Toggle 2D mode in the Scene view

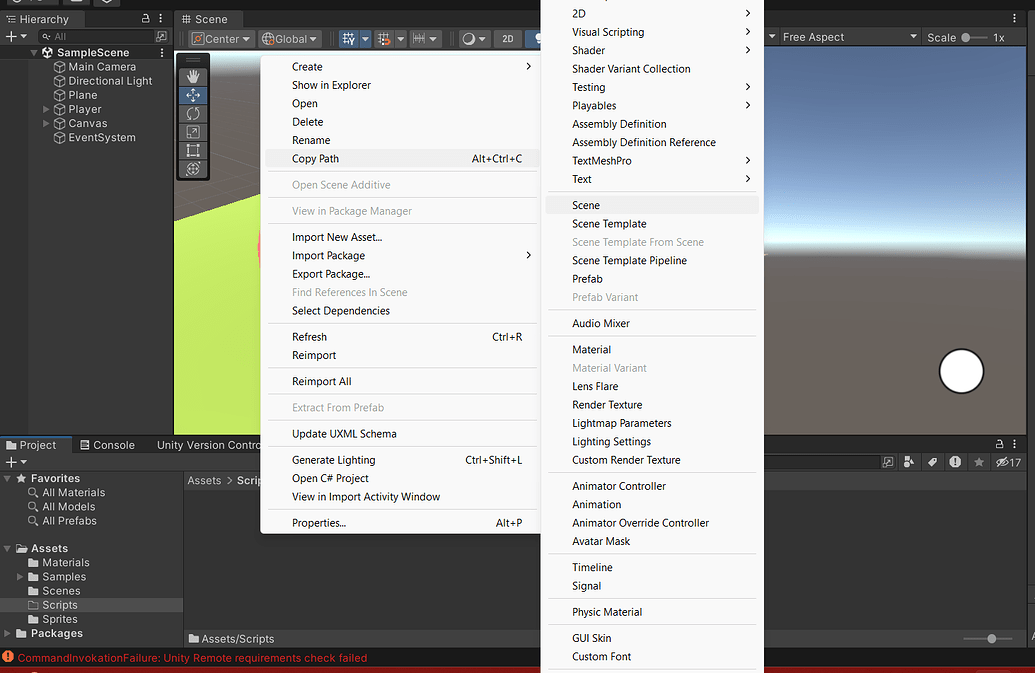[x=507, y=38]
